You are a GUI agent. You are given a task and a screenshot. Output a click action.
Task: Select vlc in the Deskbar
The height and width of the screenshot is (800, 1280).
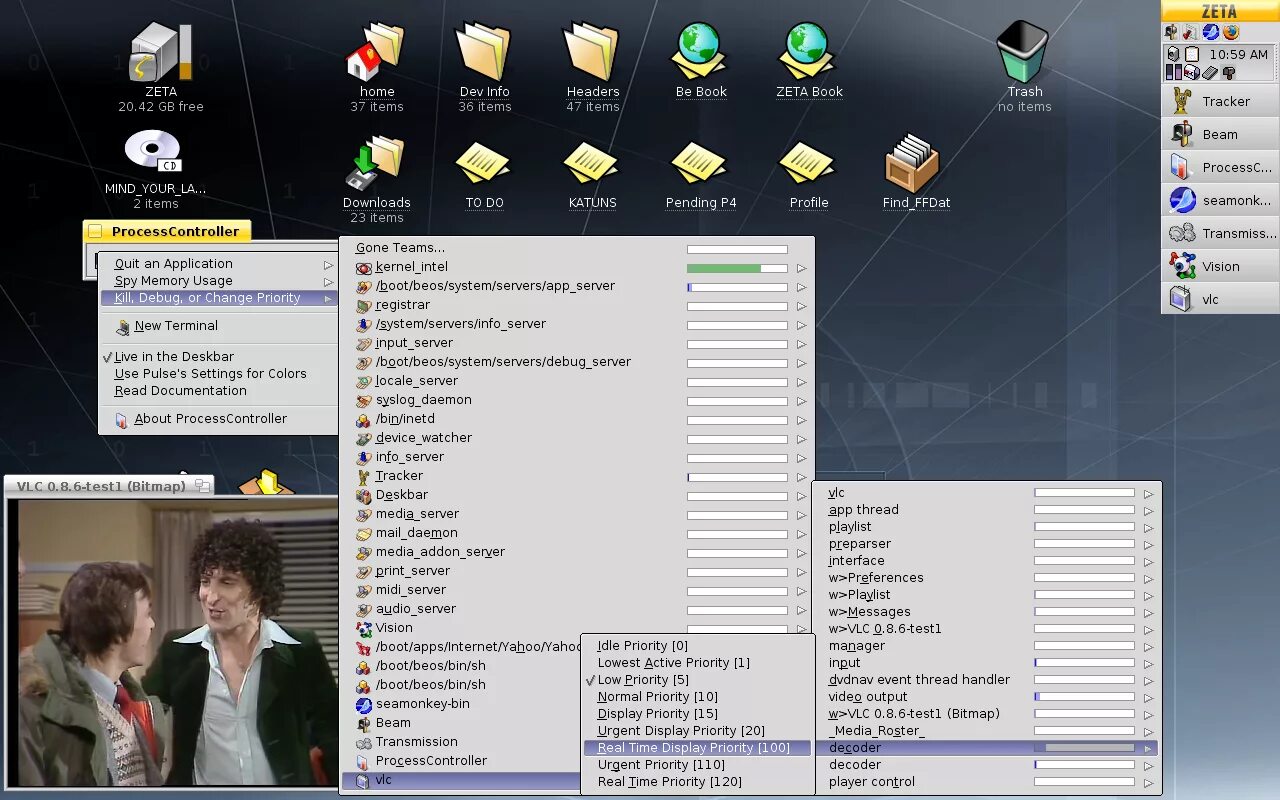tap(1220, 299)
